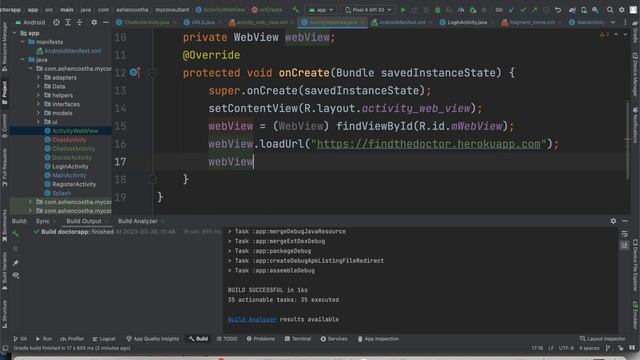Place cursor after webView on line 17

tap(253, 162)
